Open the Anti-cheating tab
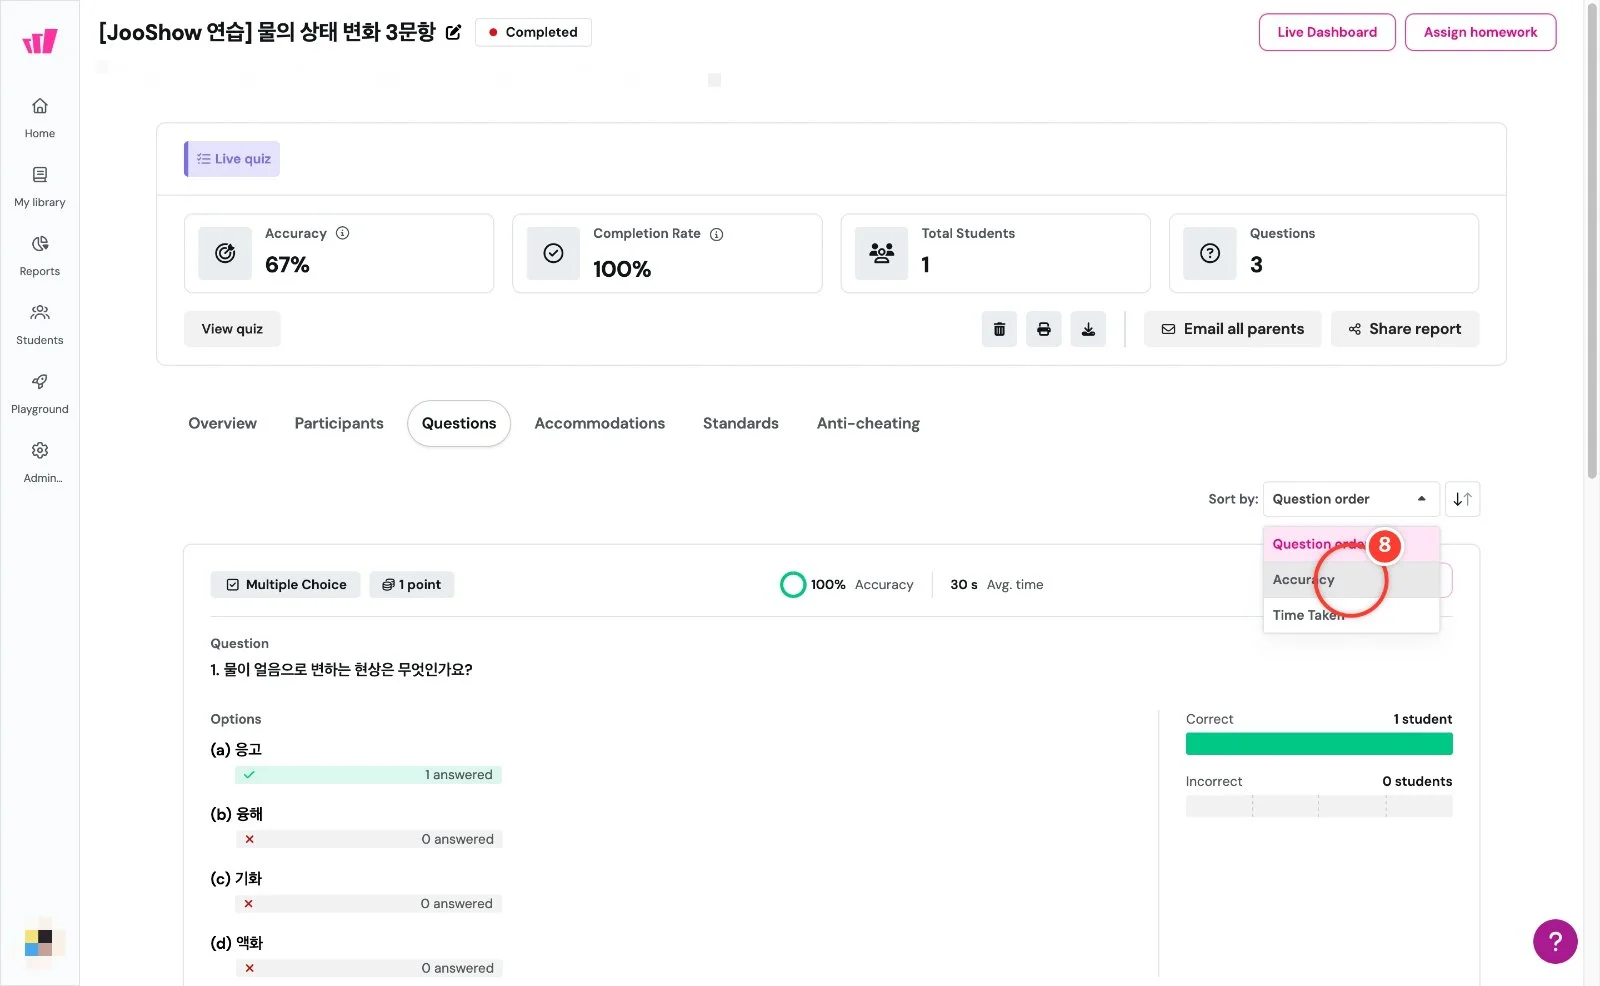Image resolution: width=1600 pixels, height=986 pixels. [x=868, y=423]
